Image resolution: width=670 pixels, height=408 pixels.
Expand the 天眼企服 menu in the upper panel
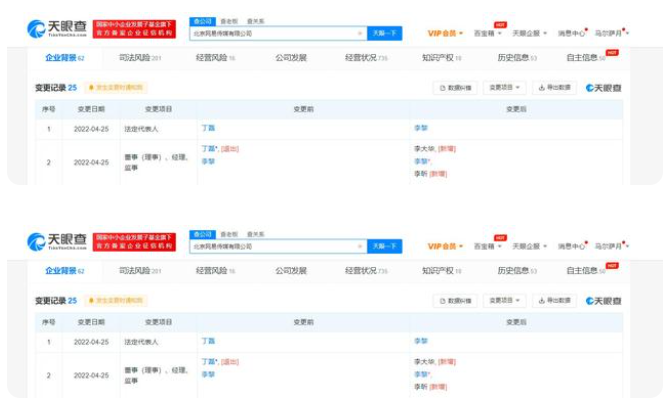pyautogui.click(x=529, y=33)
